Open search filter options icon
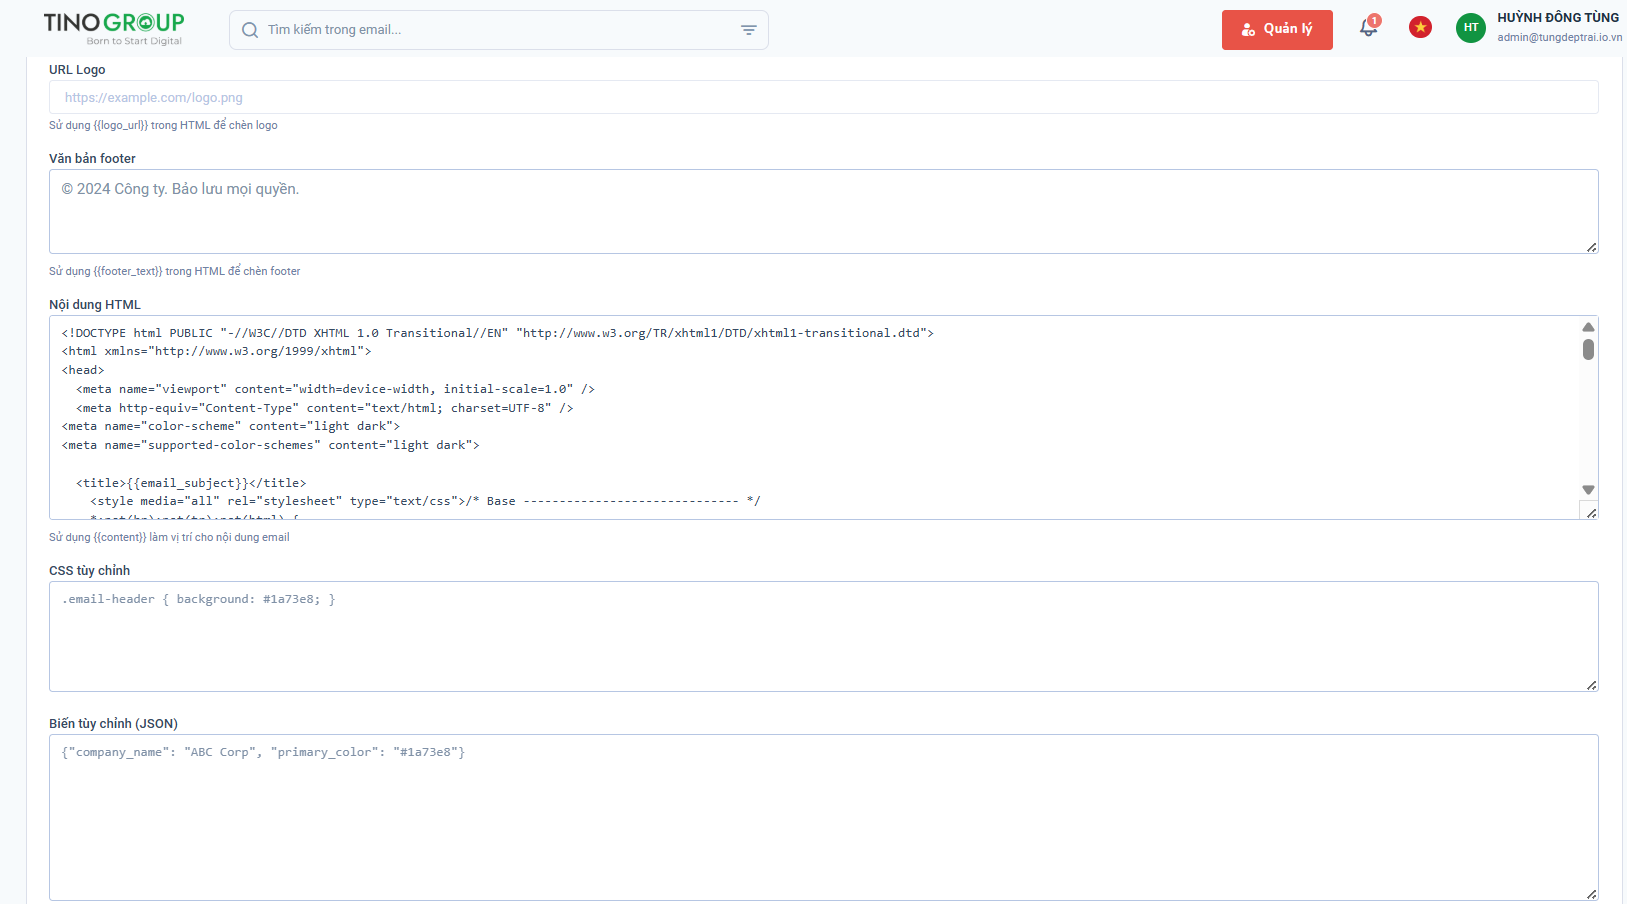Viewport: 1627px width, 904px height. click(x=748, y=30)
